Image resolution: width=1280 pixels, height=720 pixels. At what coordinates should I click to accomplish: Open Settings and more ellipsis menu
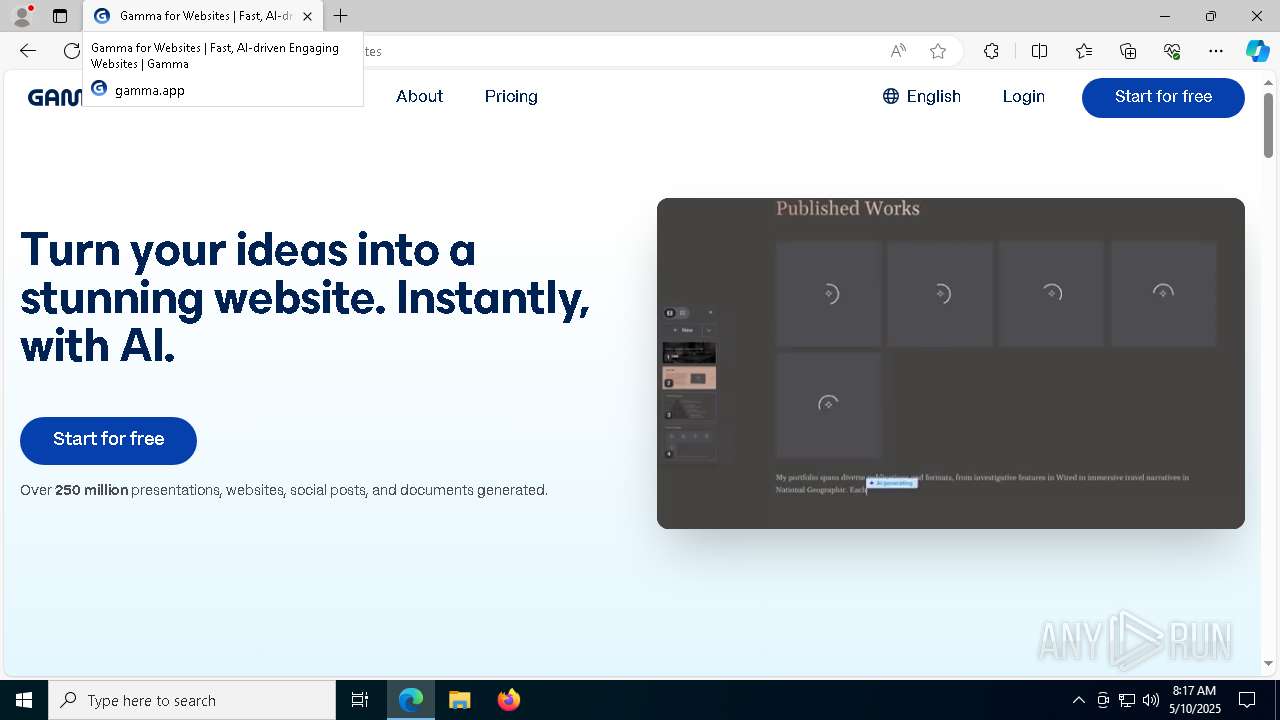click(x=1216, y=51)
